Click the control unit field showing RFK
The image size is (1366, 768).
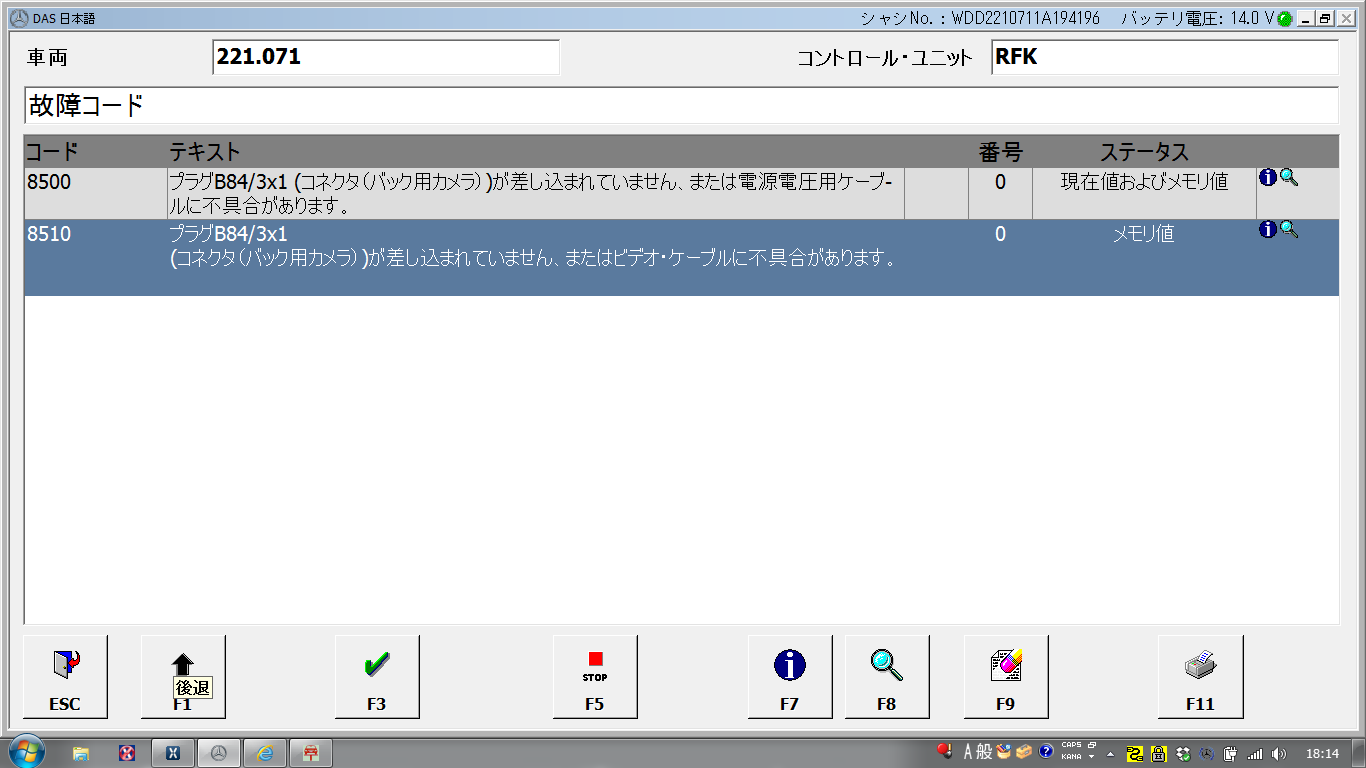pos(1165,57)
